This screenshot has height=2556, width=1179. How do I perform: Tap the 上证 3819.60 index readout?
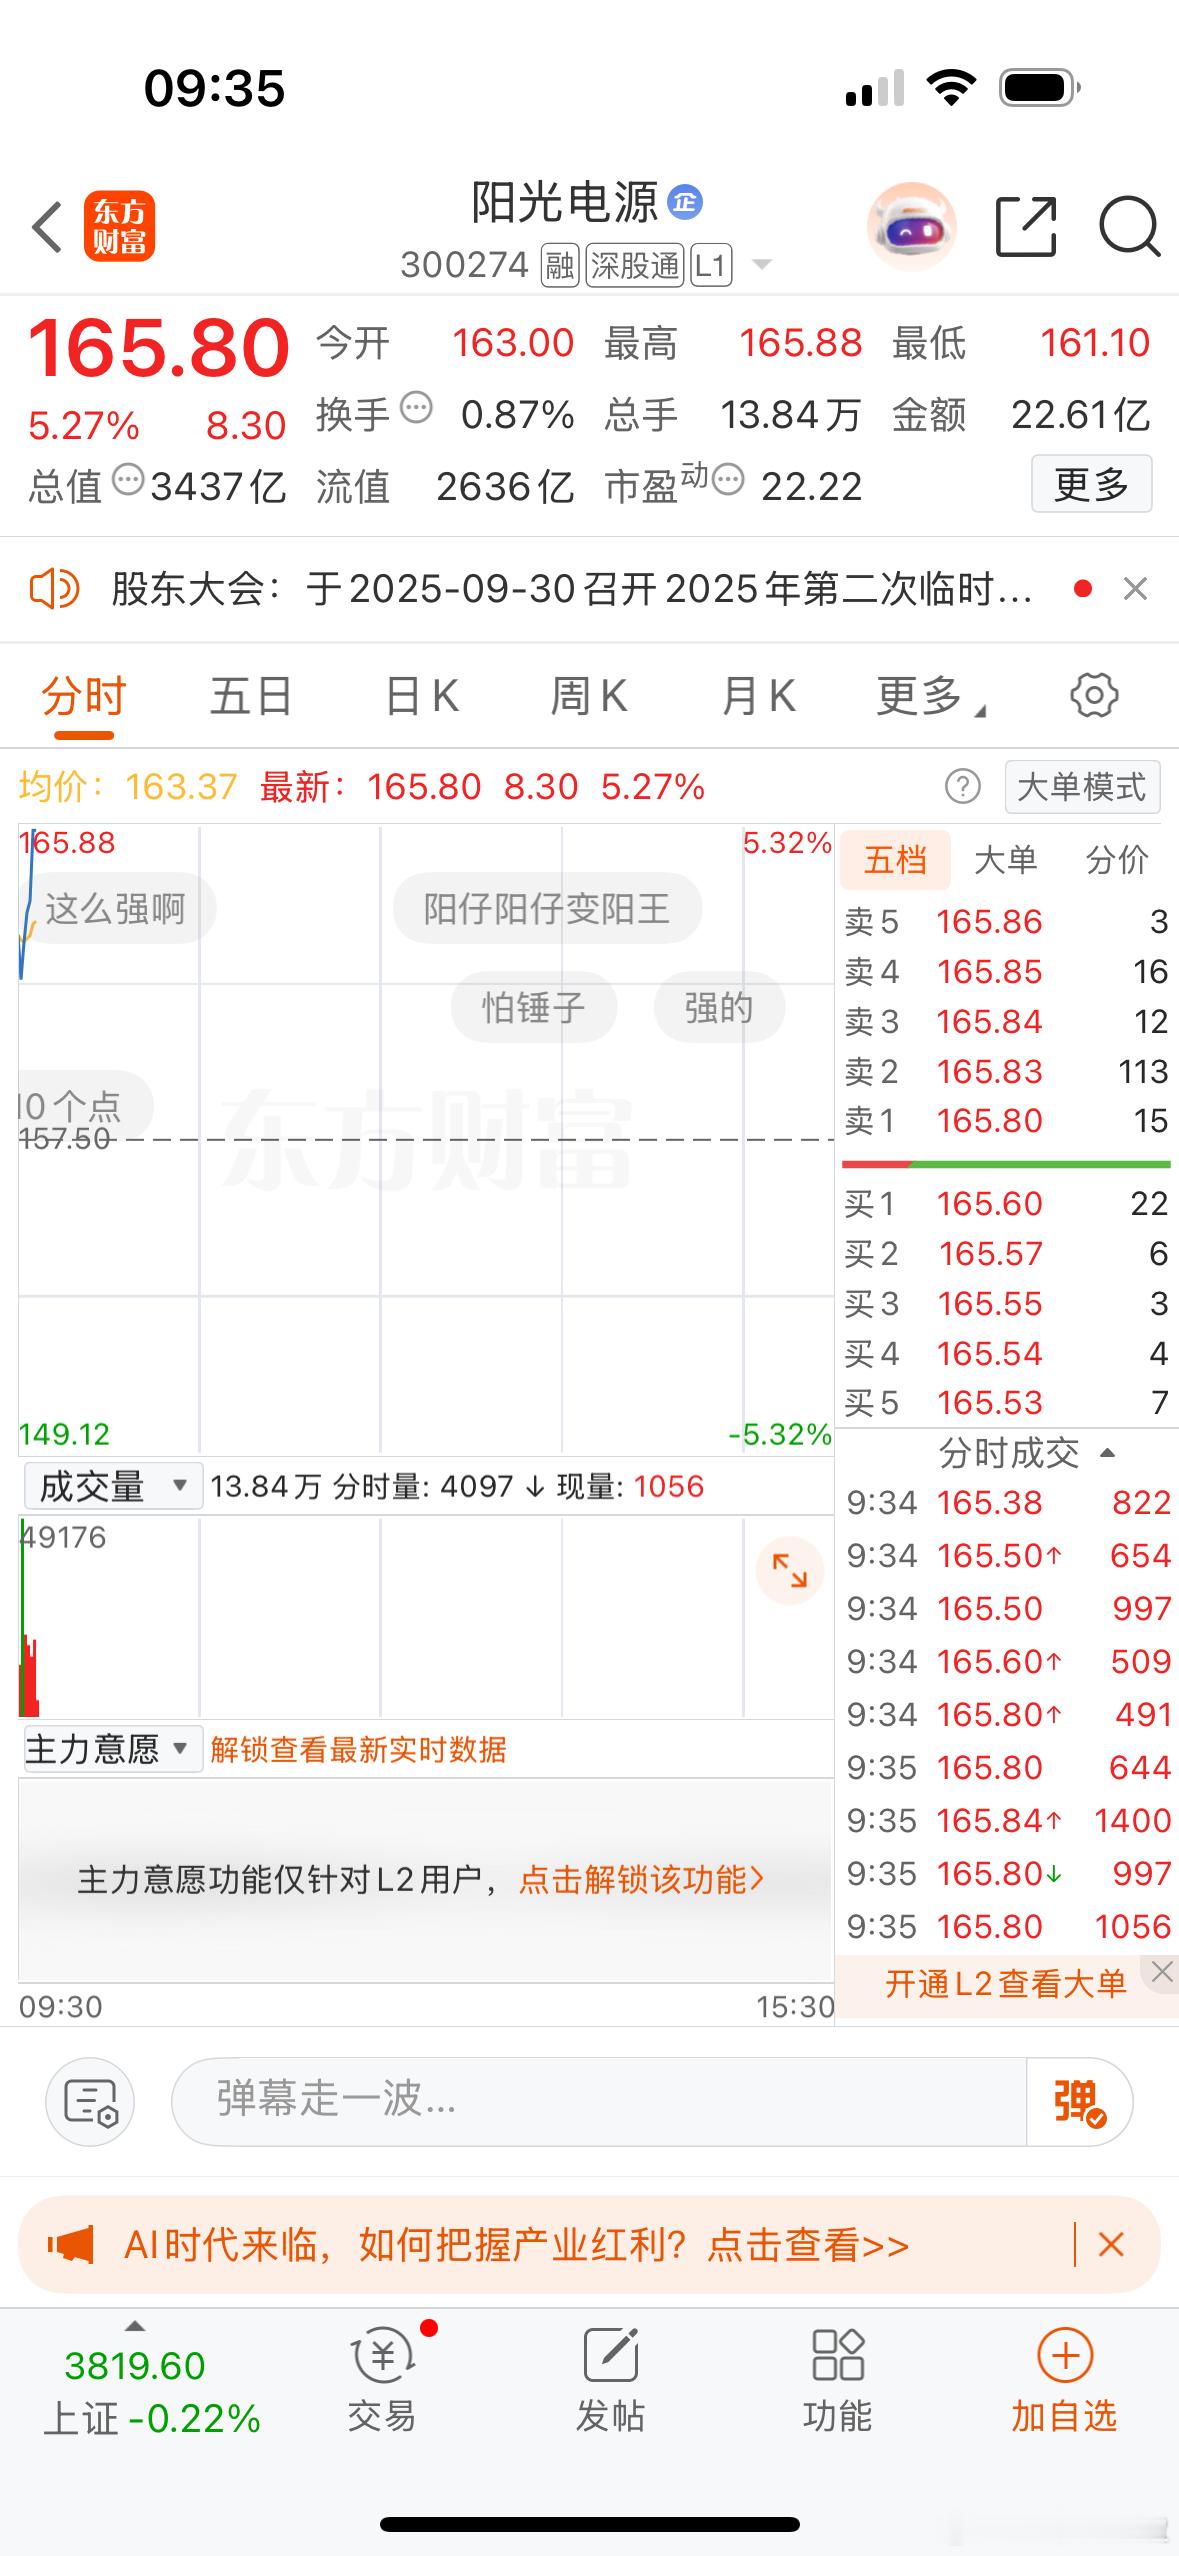(134, 2366)
